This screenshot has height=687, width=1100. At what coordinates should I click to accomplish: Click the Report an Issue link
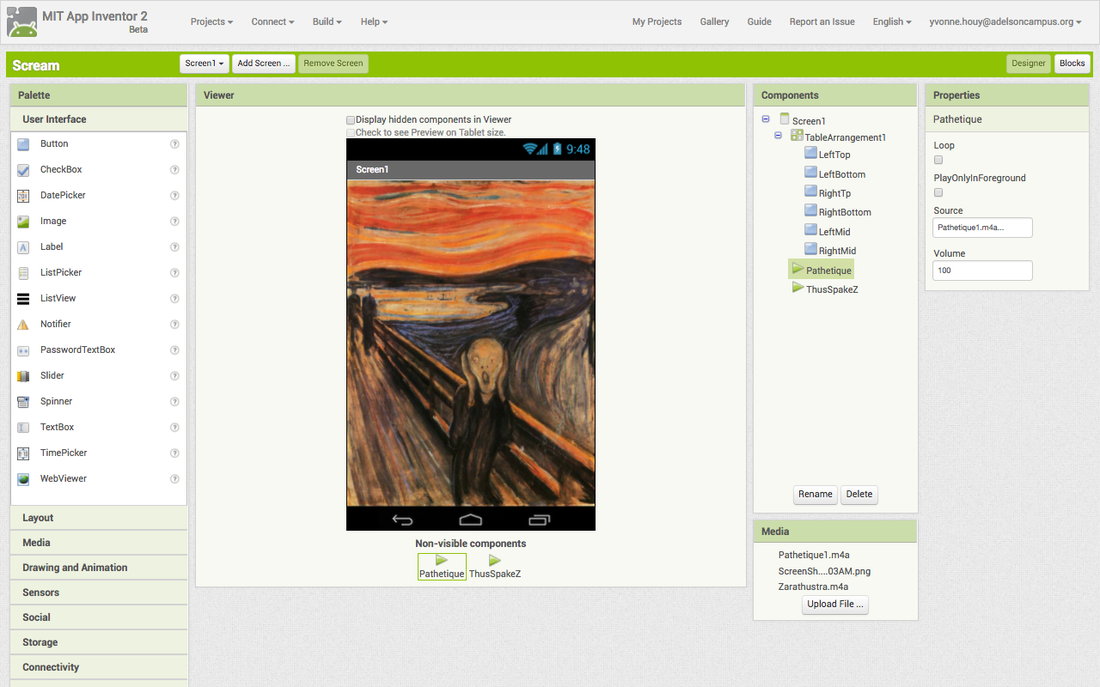[821, 22]
